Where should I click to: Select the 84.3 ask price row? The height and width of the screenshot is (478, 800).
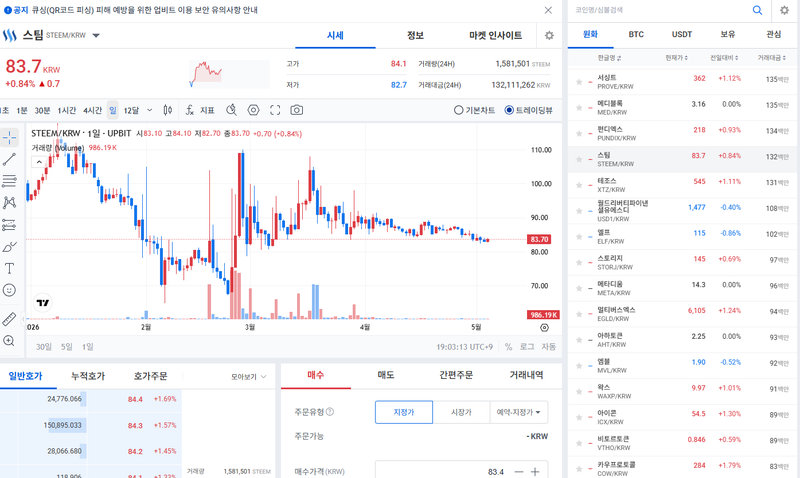pos(91,425)
